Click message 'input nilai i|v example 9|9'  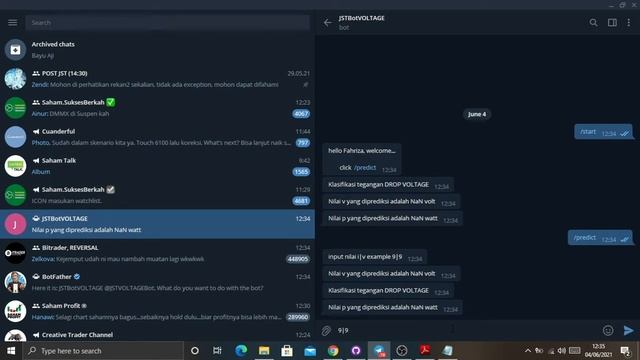tap(375, 257)
